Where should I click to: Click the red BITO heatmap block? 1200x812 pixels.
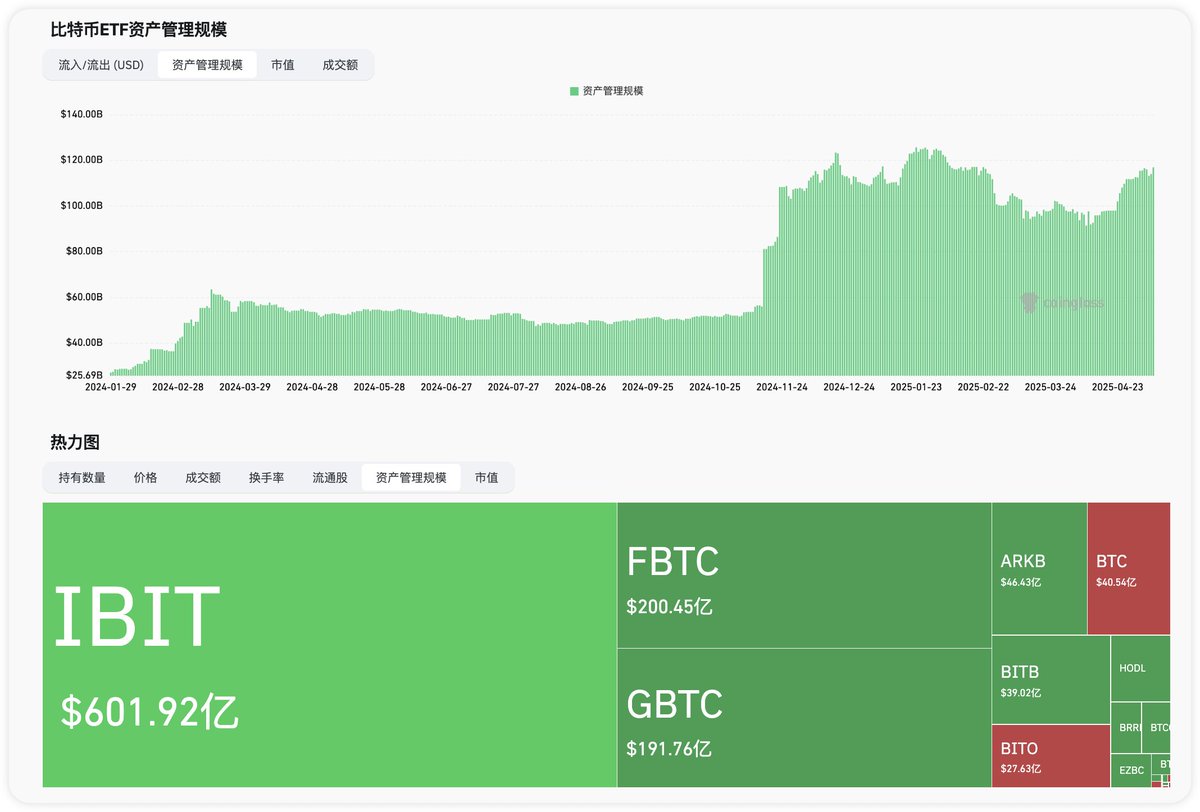tap(1051, 756)
